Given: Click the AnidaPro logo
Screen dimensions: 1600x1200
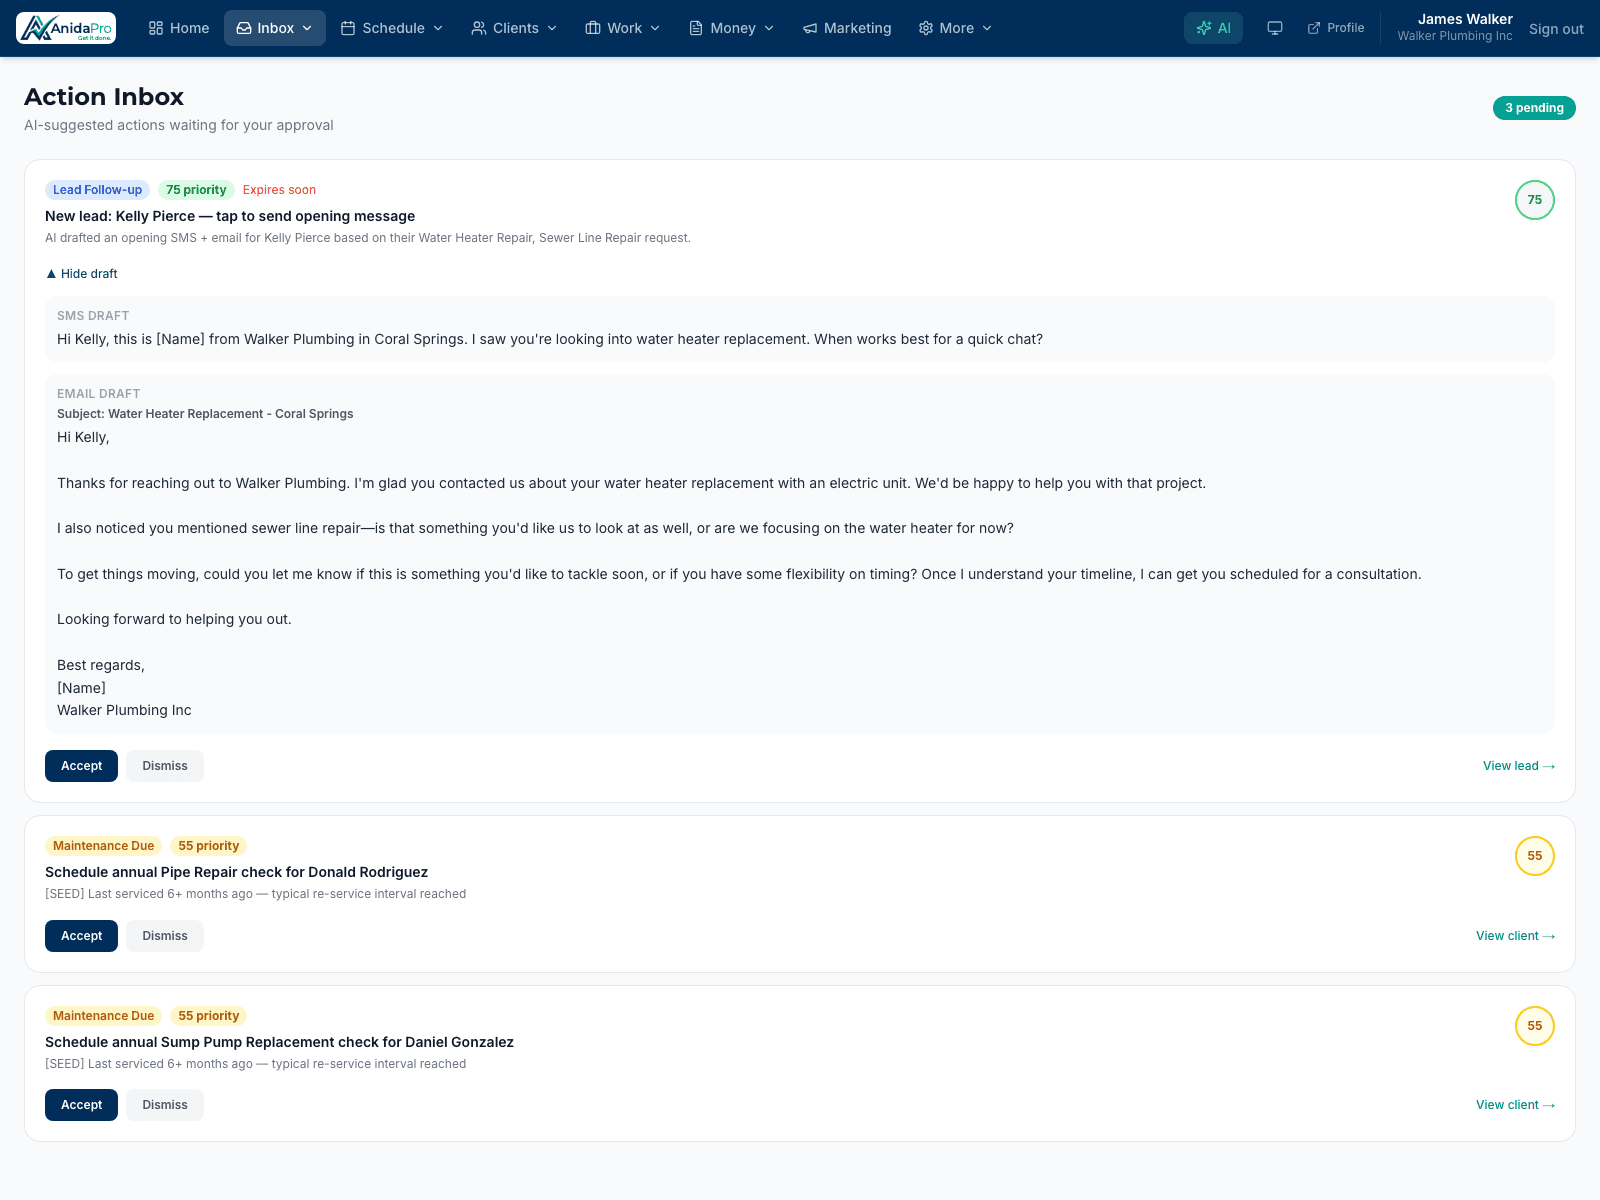Looking at the screenshot, I should (x=66, y=28).
